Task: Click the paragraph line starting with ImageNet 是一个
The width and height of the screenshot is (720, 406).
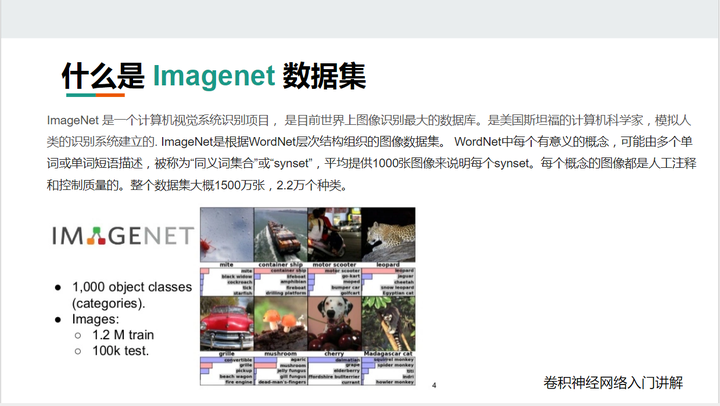Action: [x=369, y=120]
